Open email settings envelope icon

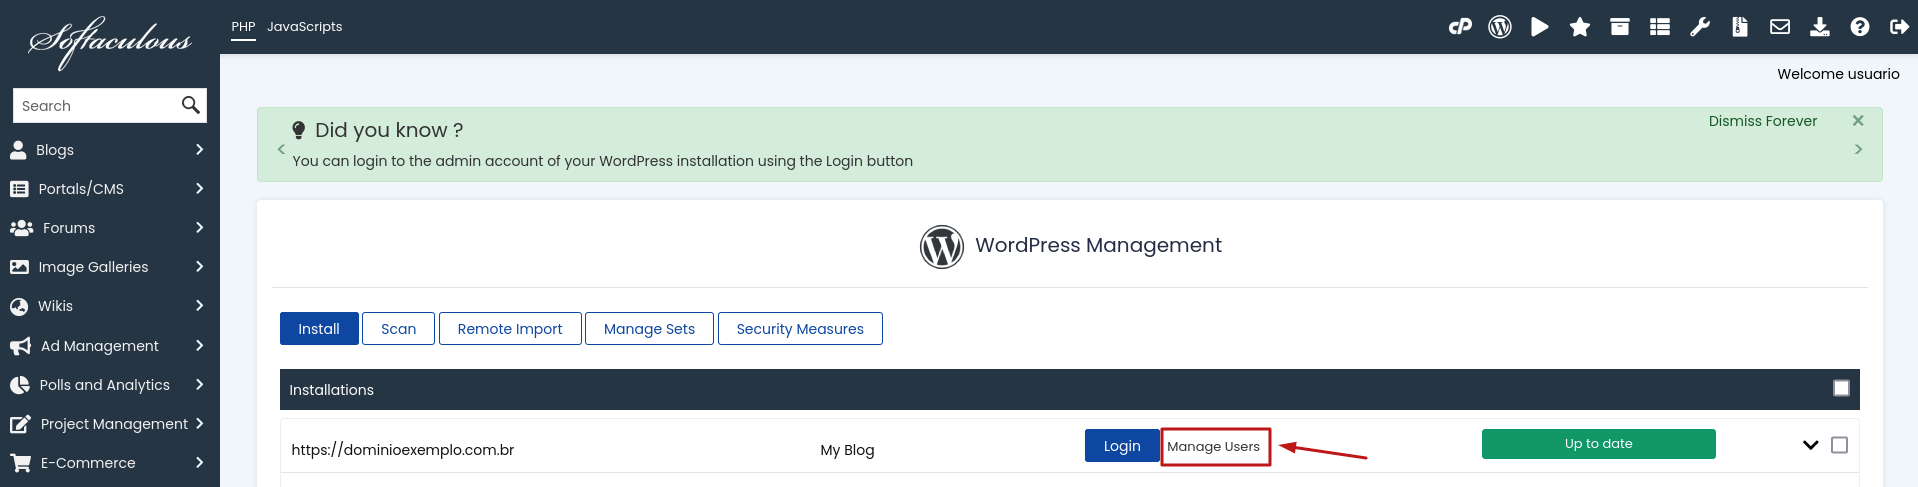[x=1780, y=27]
